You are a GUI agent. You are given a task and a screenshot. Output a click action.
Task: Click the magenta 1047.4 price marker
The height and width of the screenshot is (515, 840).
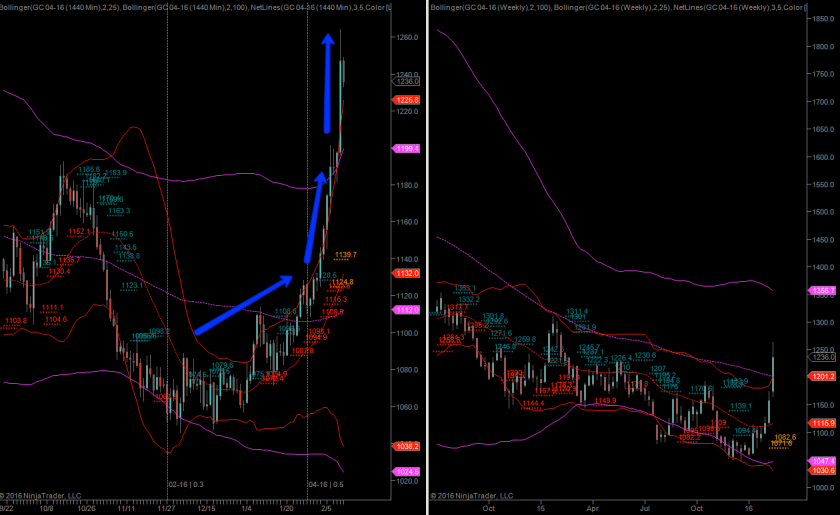822,461
